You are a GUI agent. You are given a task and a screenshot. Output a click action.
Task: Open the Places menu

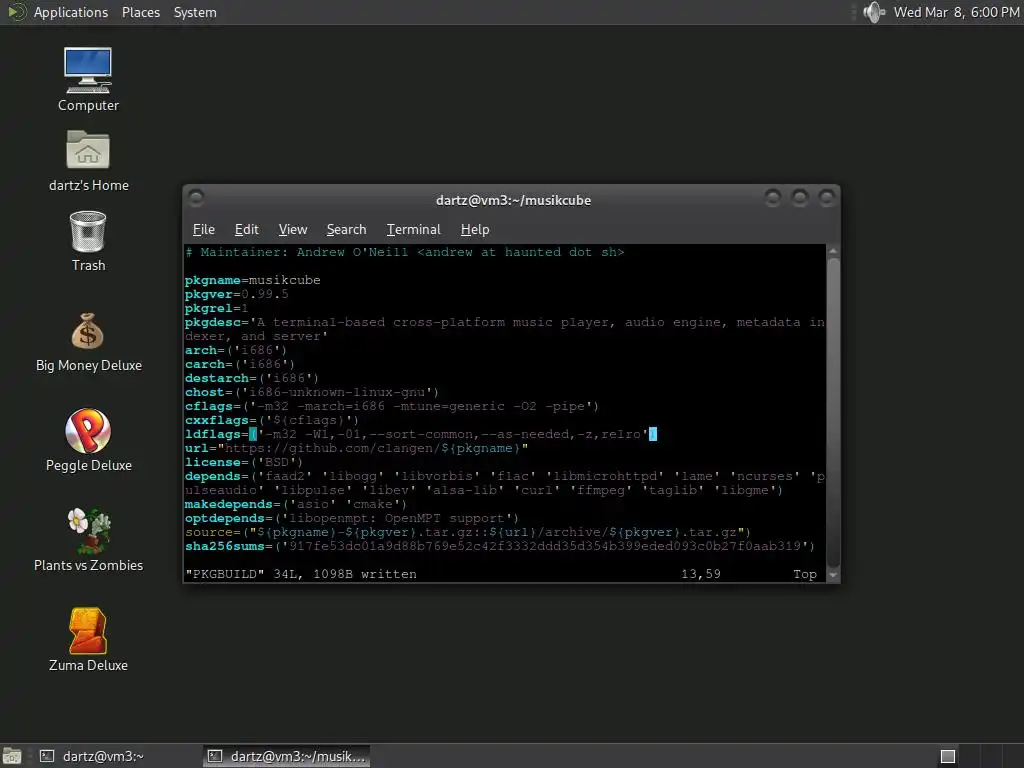(x=140, y=12)
